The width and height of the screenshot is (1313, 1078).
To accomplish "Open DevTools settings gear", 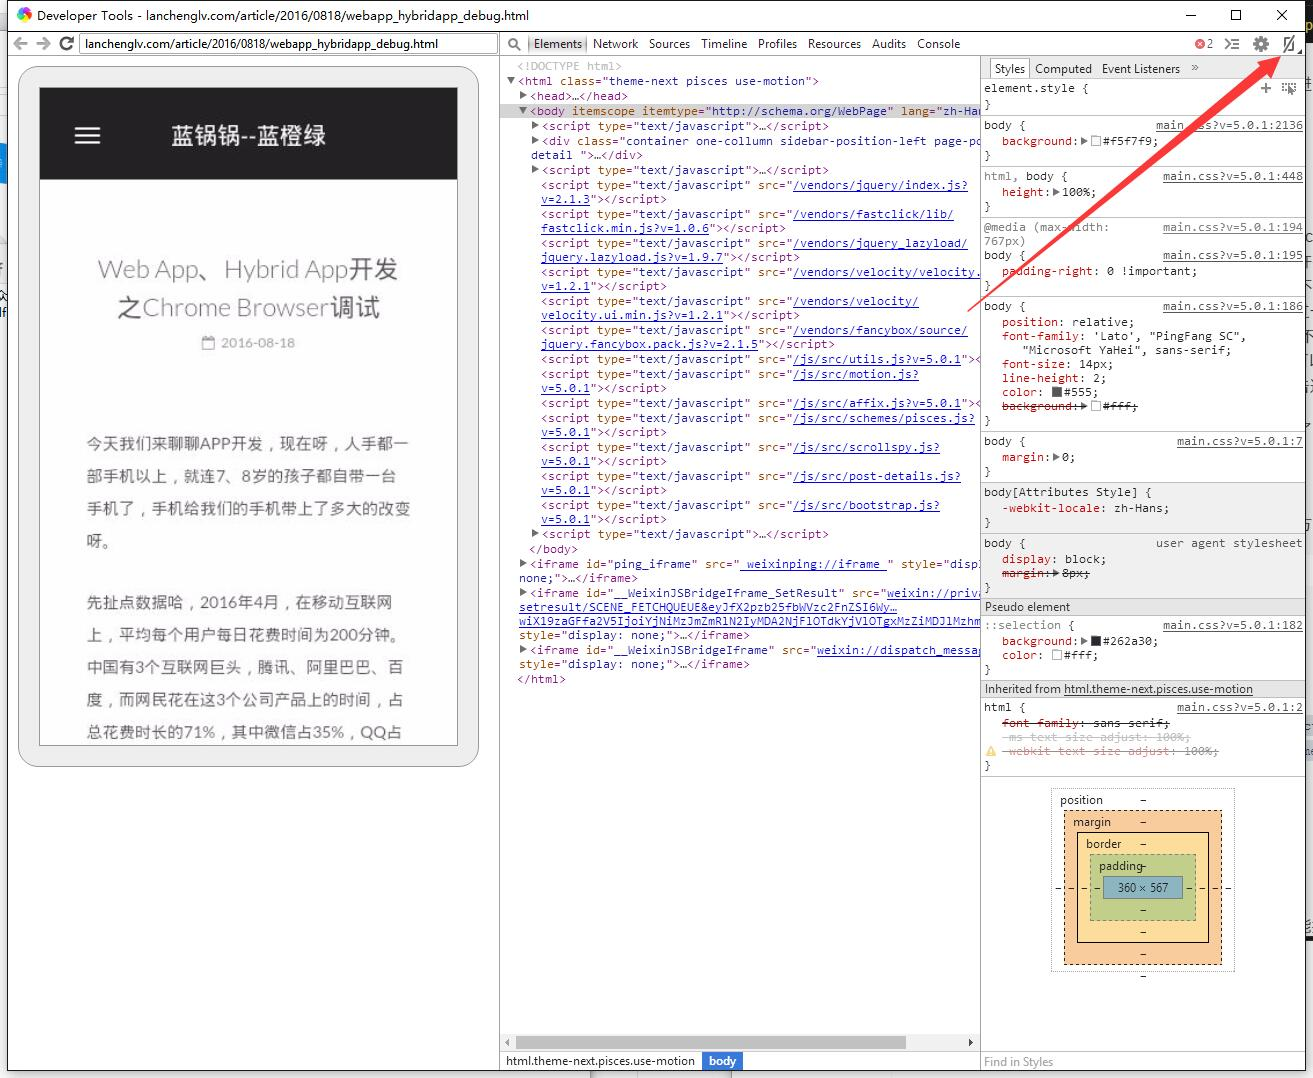I will point(1261,44).
